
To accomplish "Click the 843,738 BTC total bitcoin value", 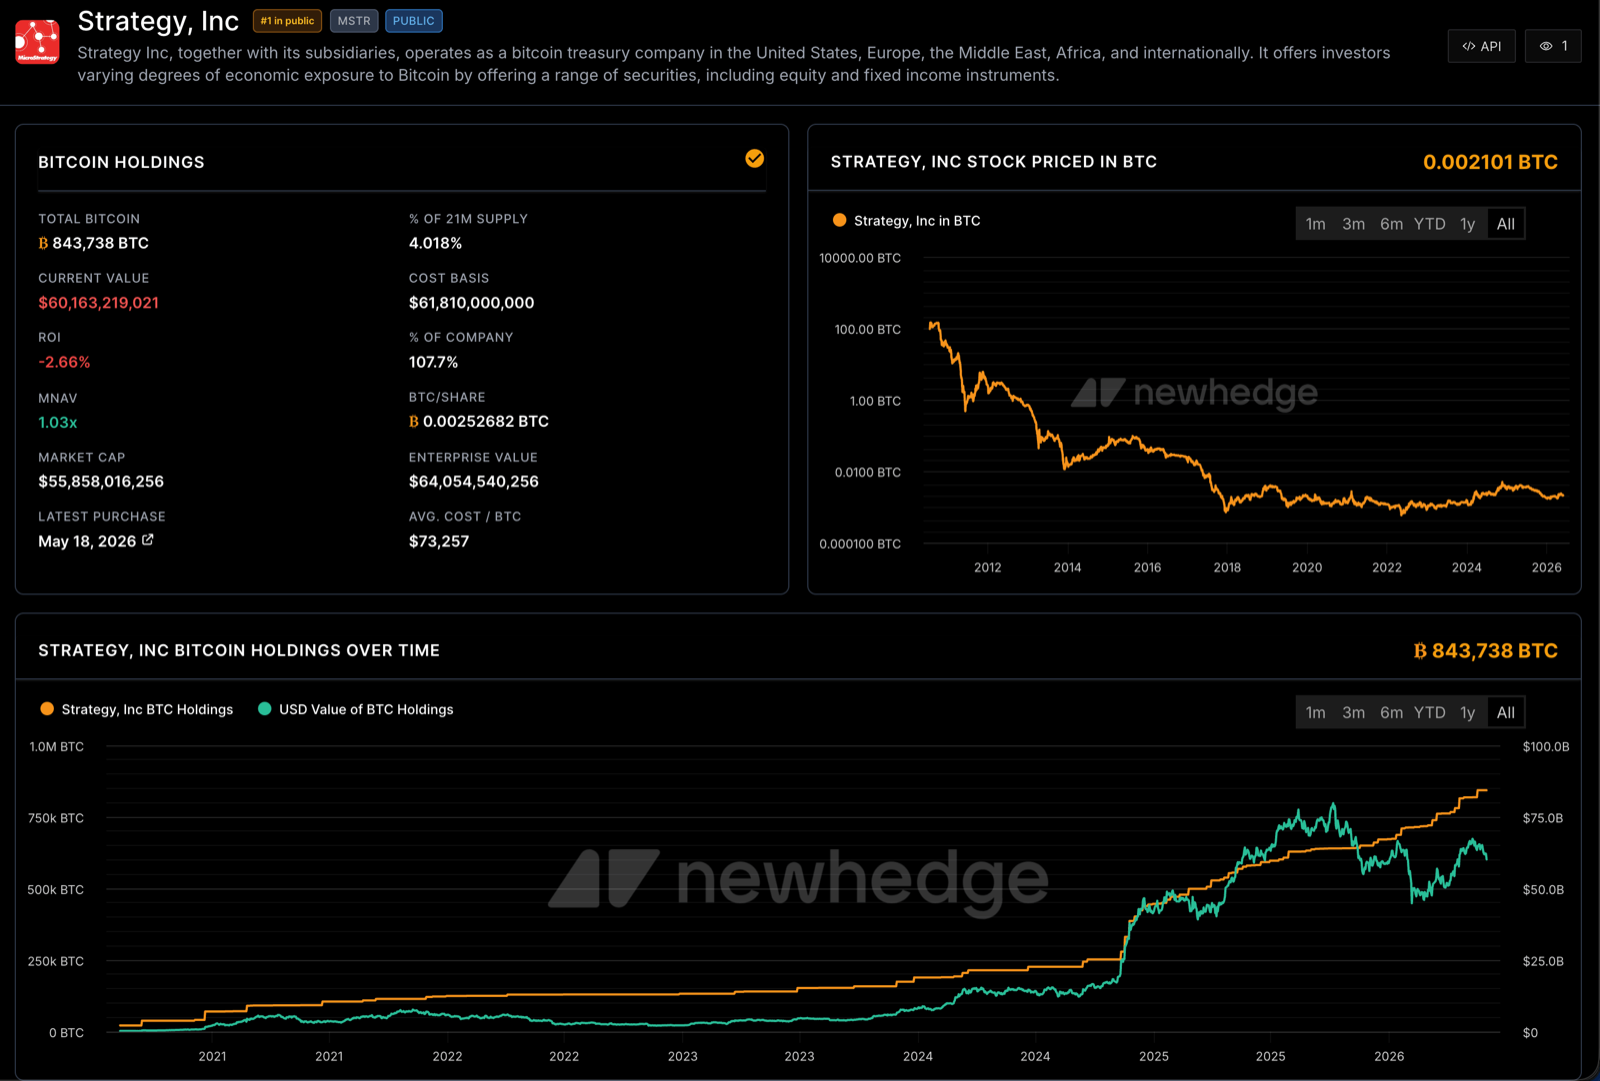I will click(93, 243).
